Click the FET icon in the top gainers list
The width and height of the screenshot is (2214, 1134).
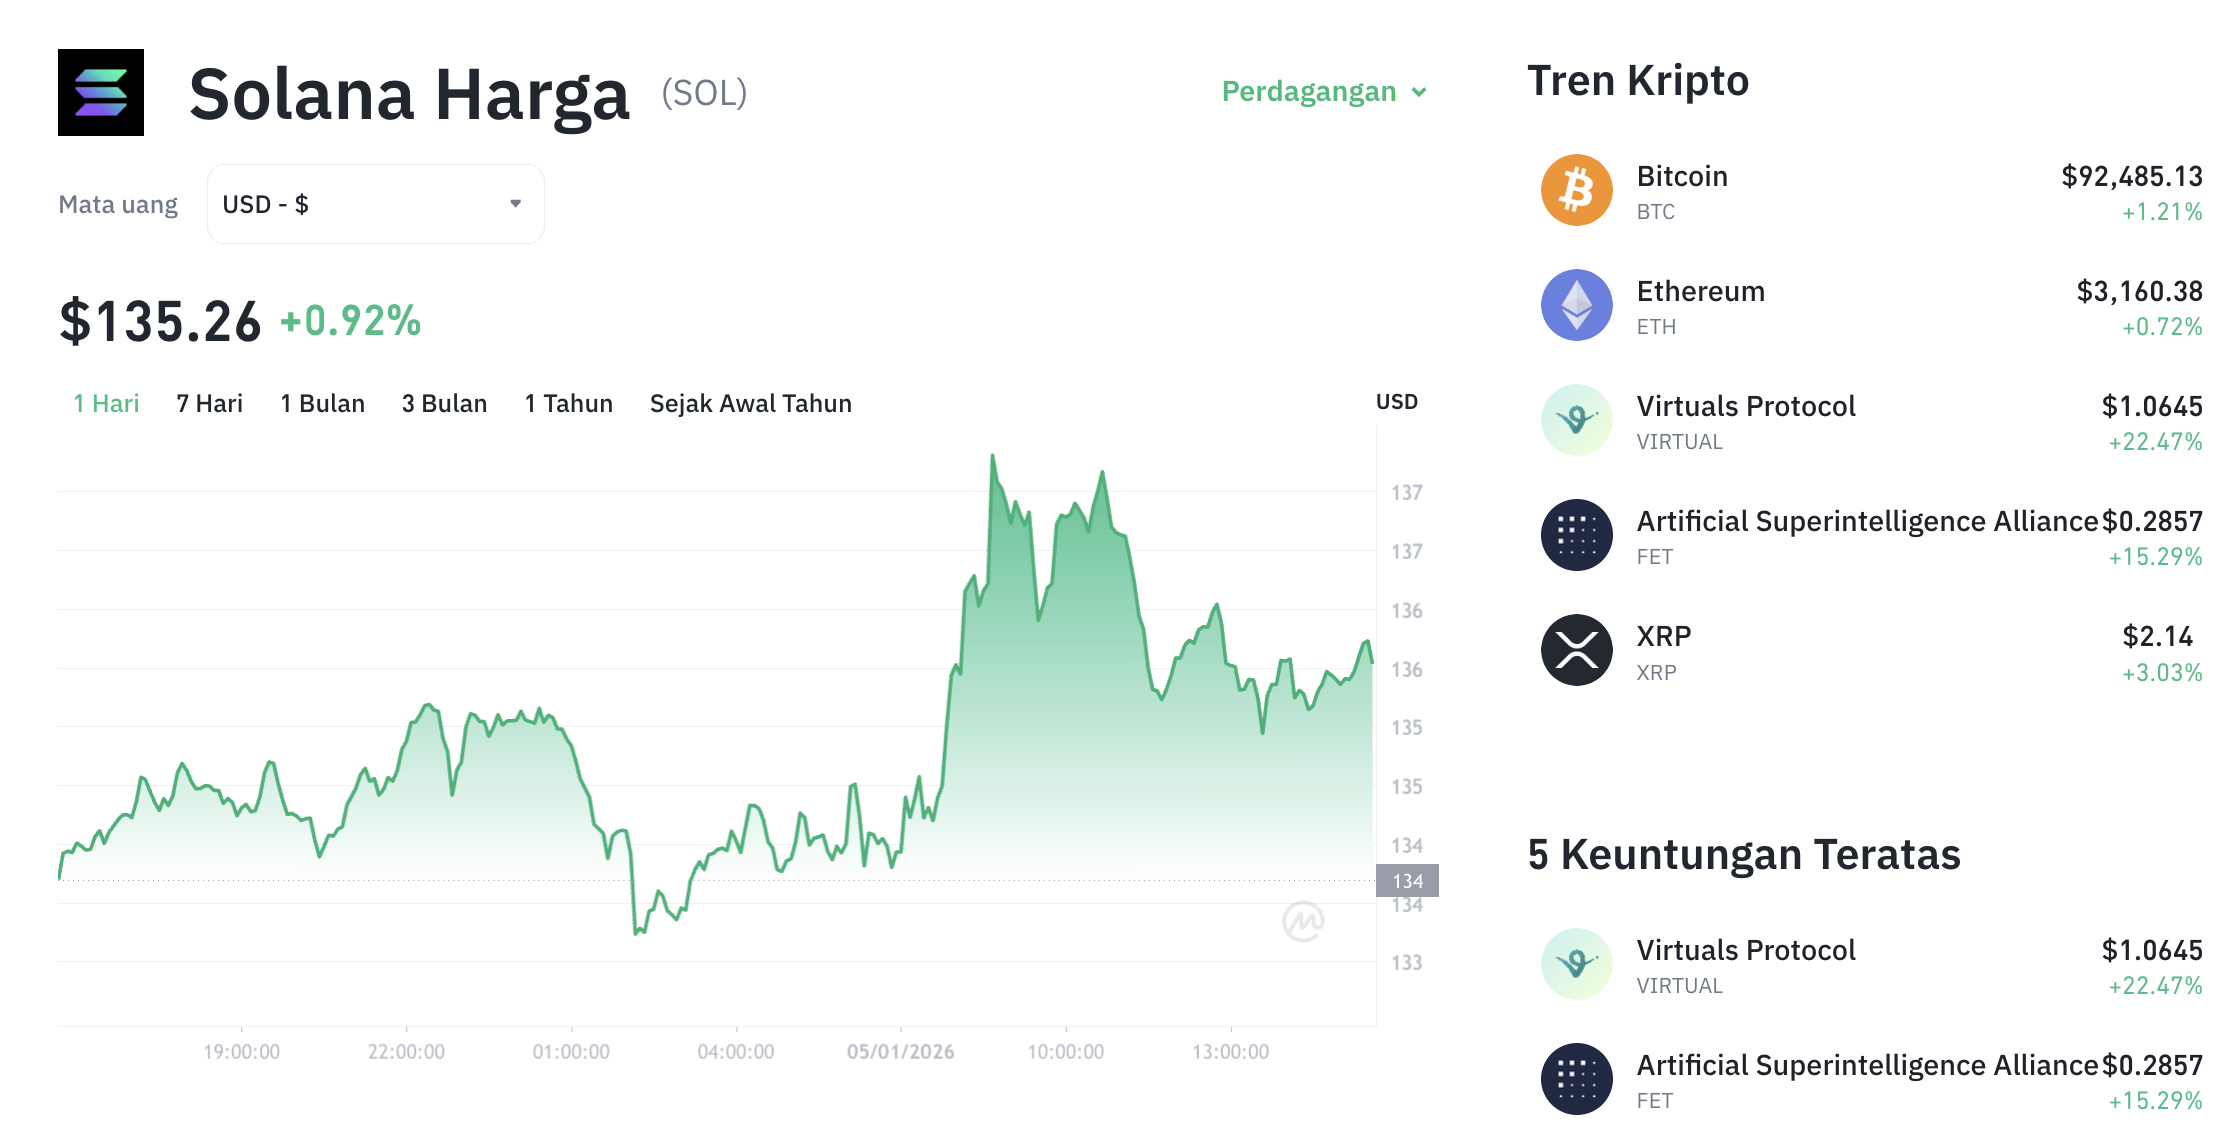1576,1079
